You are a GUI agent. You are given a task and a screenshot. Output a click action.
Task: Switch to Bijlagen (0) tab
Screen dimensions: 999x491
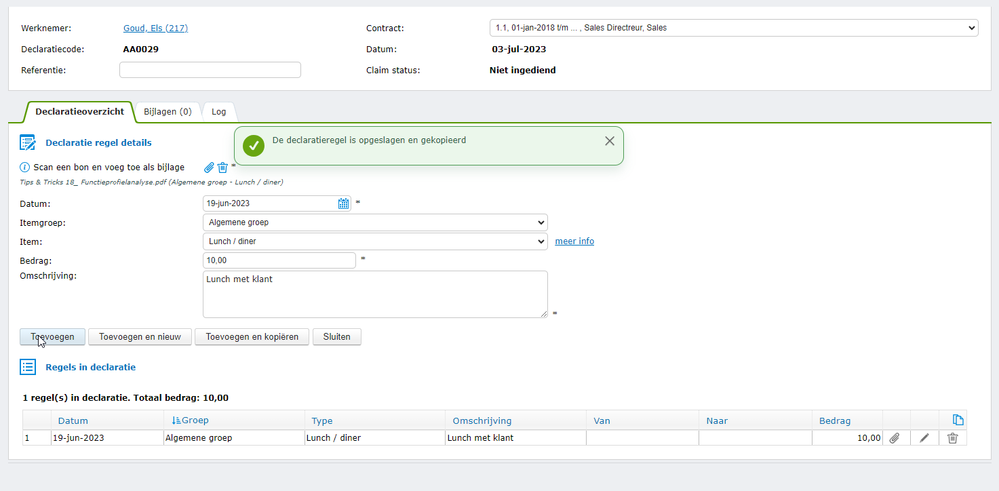[168, 111]
